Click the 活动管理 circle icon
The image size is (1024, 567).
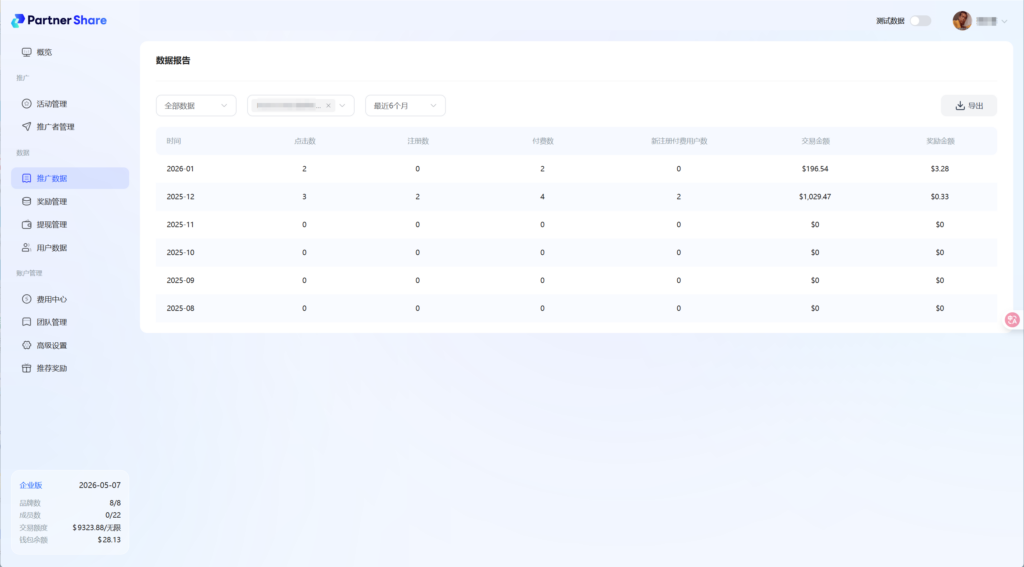pos(27,104)
